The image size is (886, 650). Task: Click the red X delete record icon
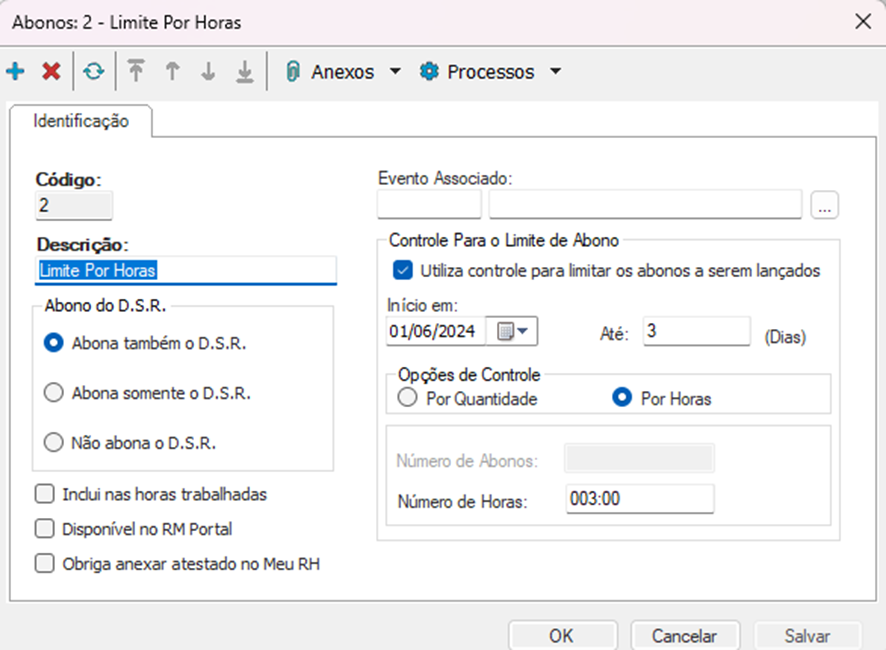tap(51, 72)
